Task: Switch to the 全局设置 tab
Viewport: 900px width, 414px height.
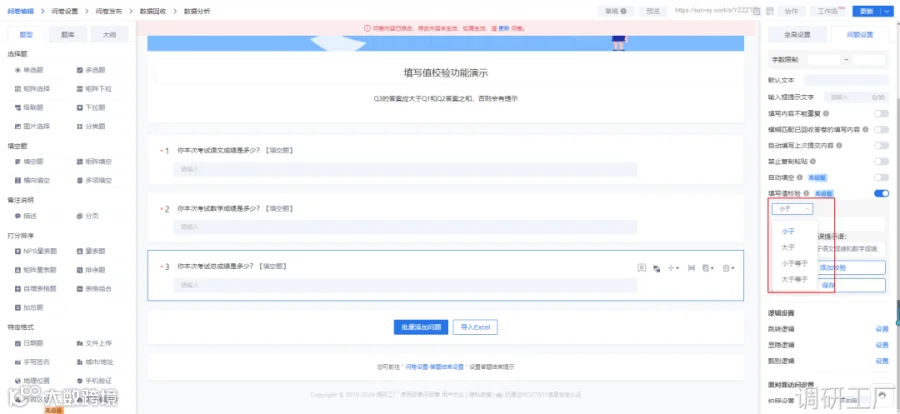Action: pyautogui.click(x=797, y=34)
